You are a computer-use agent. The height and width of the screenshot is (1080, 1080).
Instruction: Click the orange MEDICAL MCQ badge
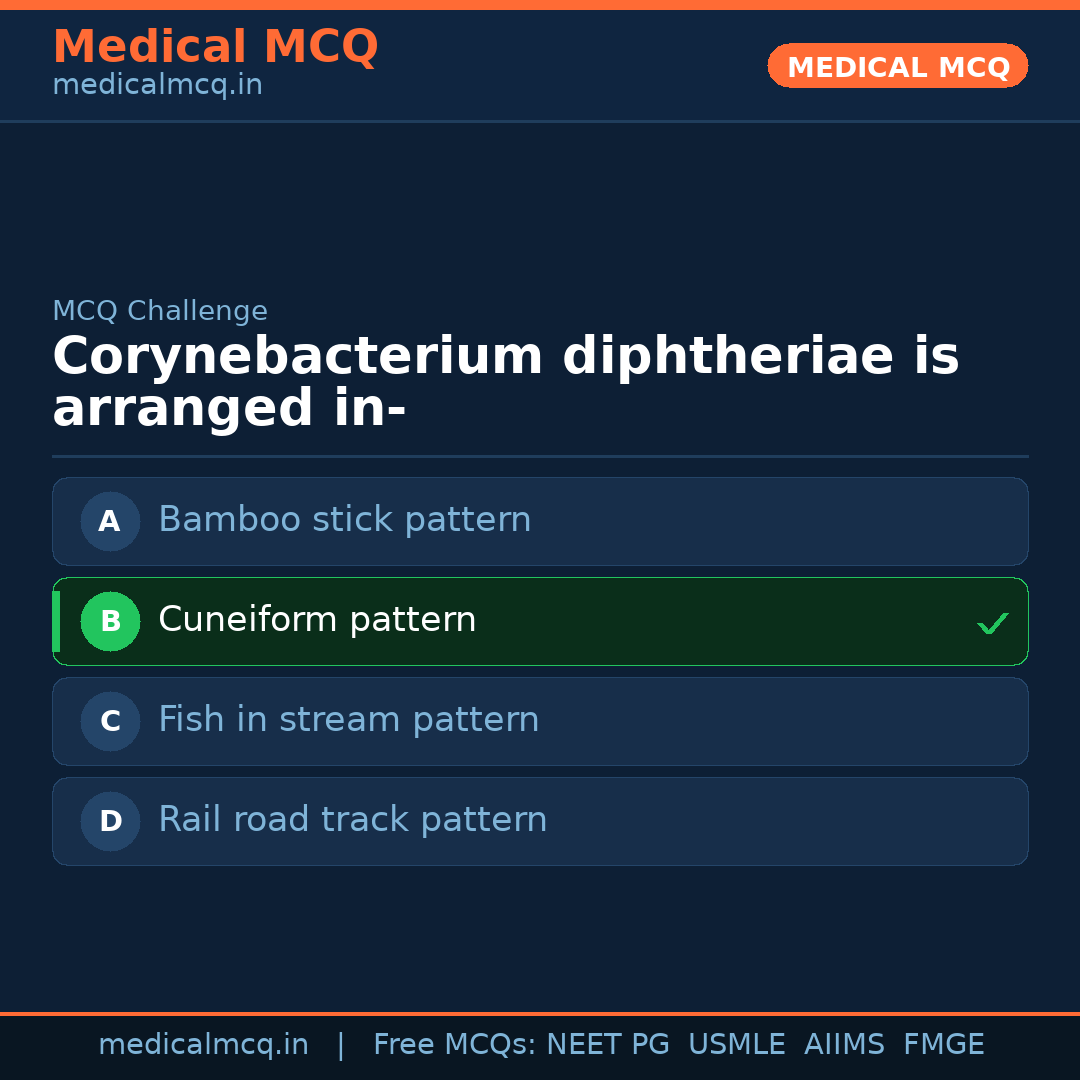897,67
